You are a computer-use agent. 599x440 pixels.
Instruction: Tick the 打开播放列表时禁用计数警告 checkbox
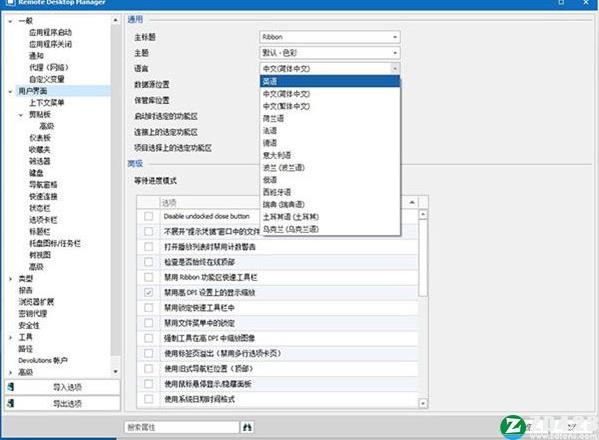point(149,247)
